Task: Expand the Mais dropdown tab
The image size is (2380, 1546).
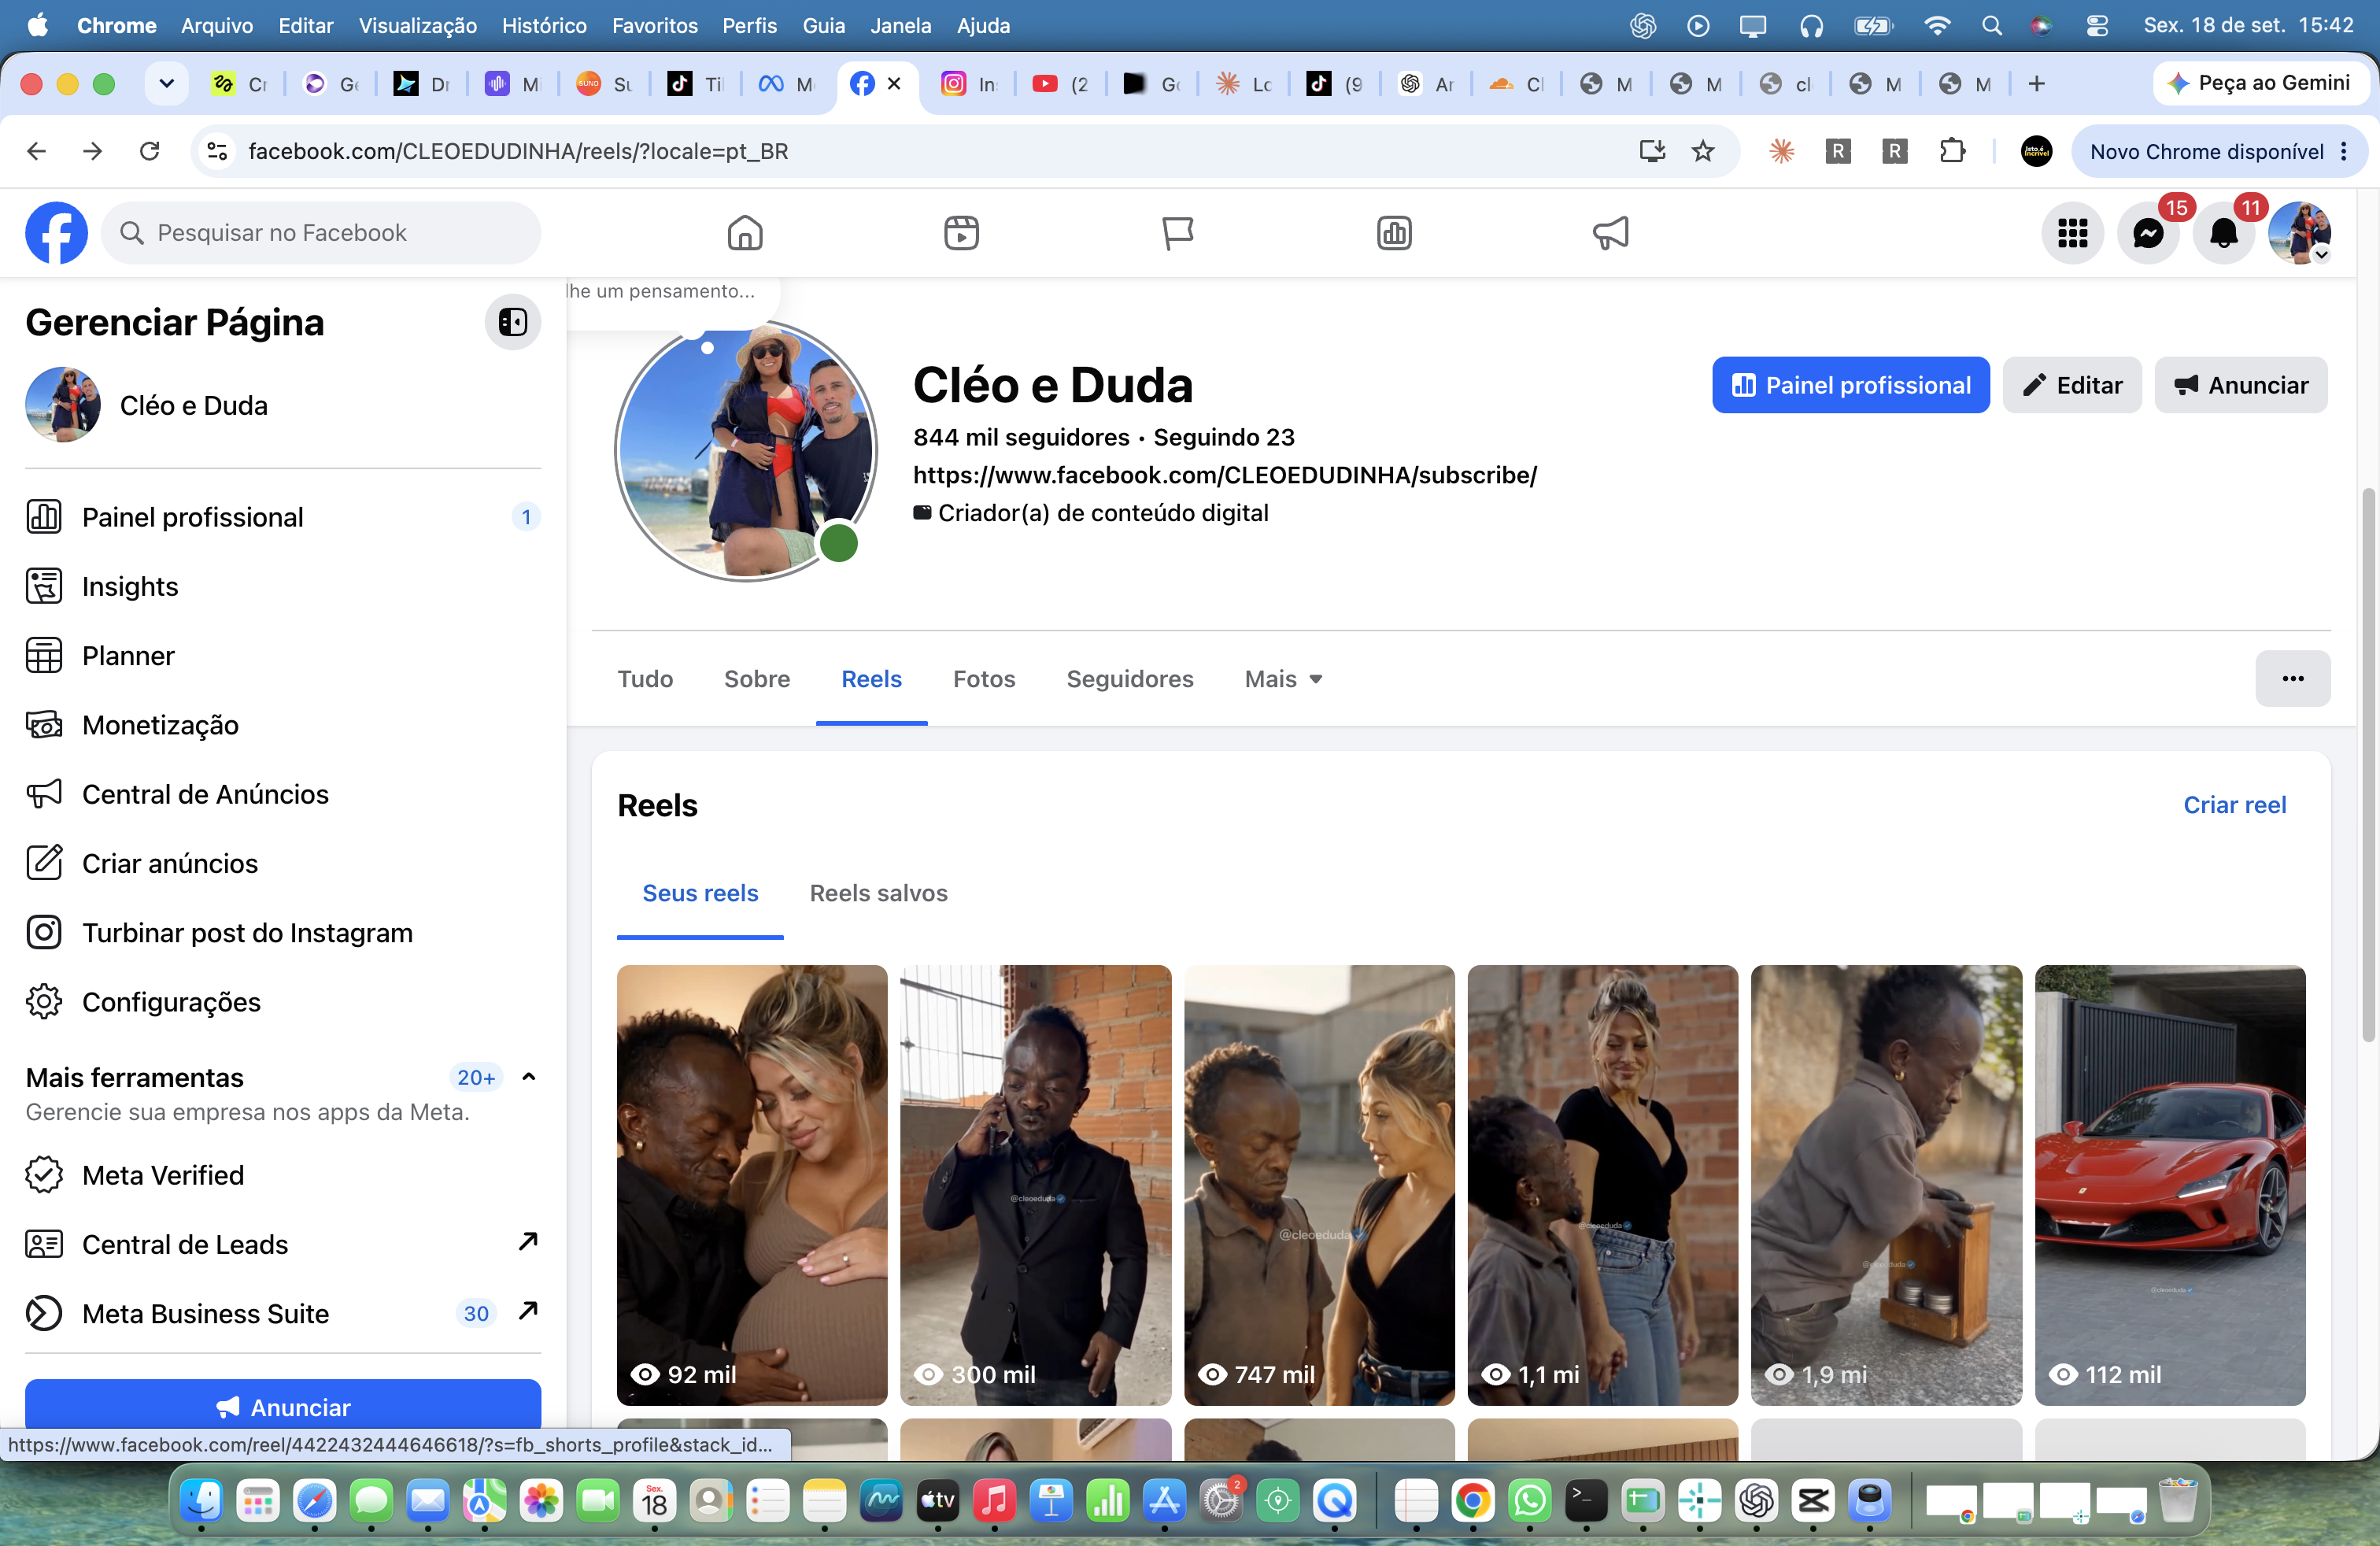Action: point(1284,679)
